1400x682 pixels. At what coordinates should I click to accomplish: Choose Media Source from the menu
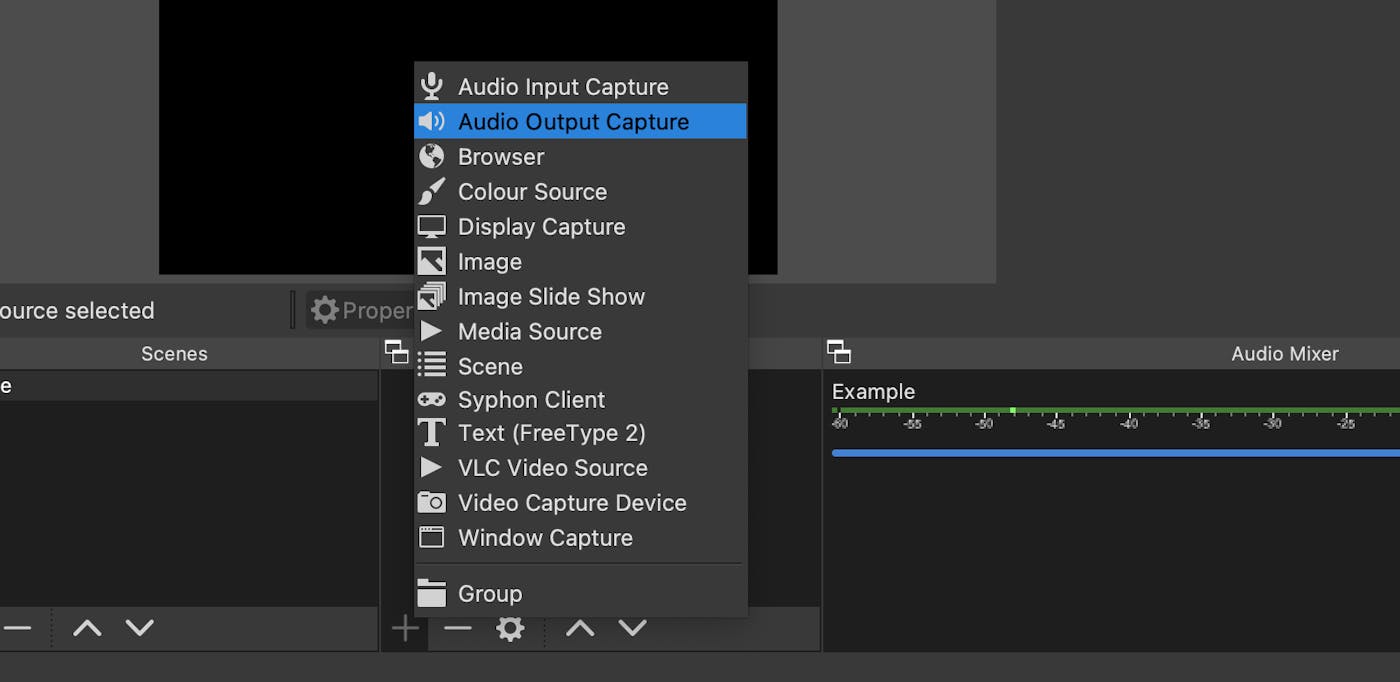[580, 331]
